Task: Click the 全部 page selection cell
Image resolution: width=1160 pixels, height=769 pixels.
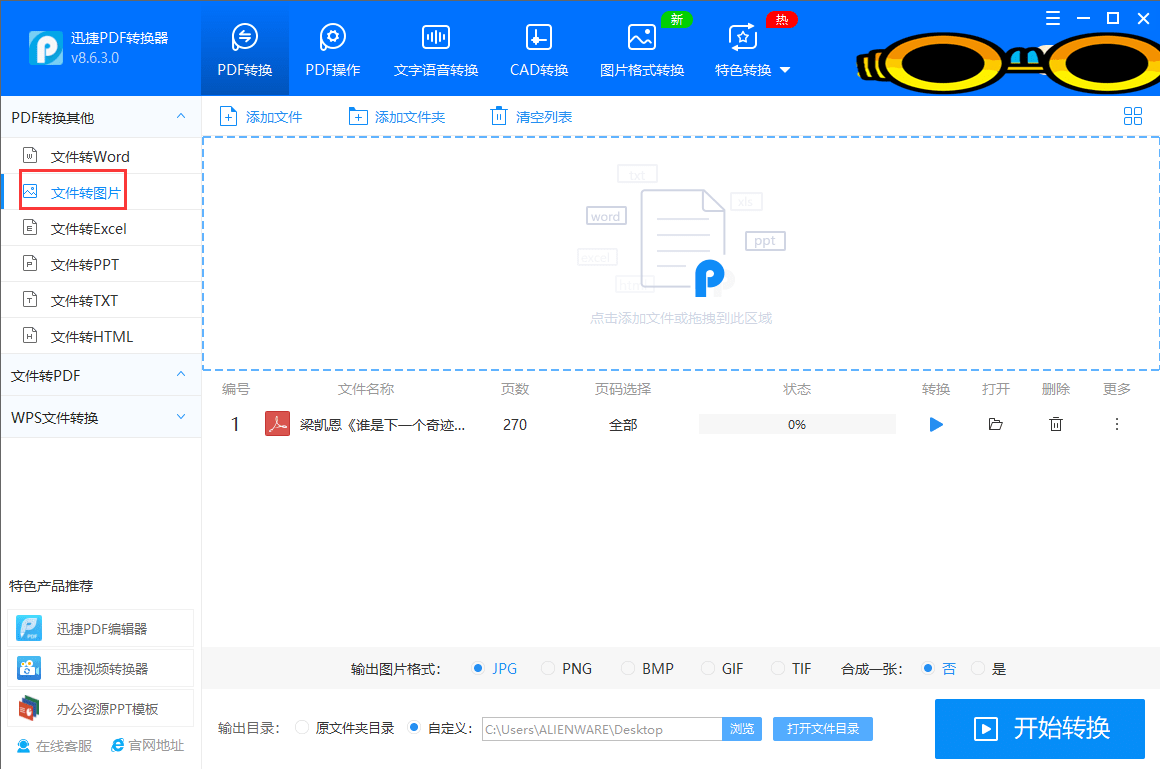Action: point(623,425)
